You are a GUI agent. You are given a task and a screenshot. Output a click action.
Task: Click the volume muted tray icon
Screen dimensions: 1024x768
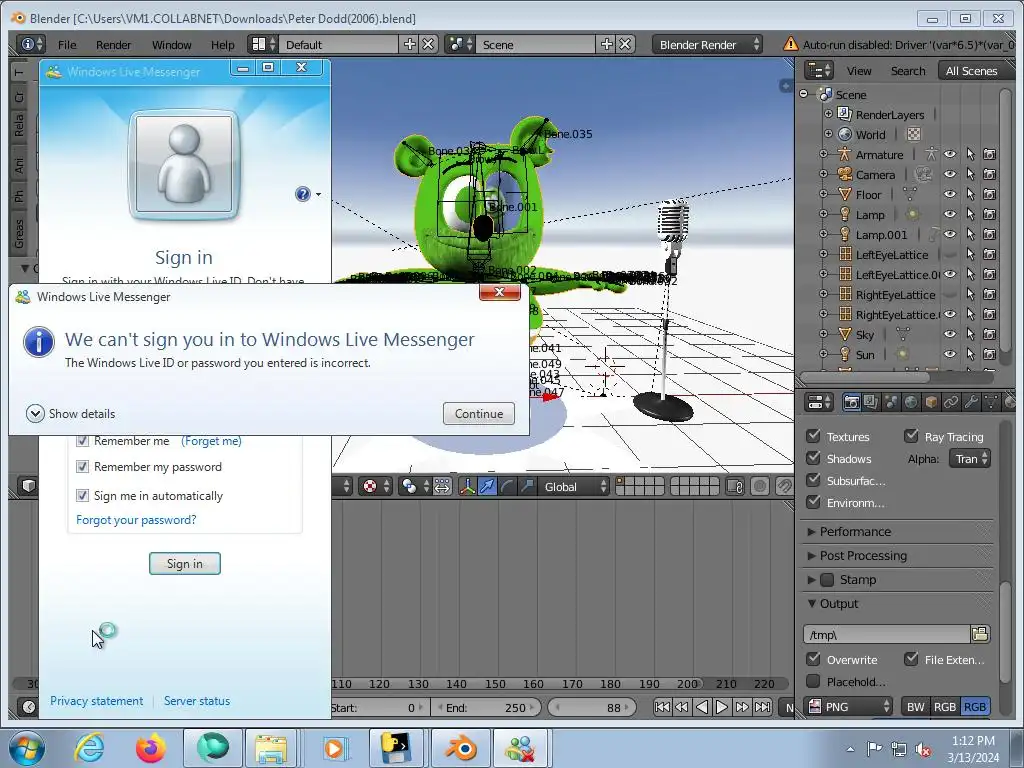point(923,750)
